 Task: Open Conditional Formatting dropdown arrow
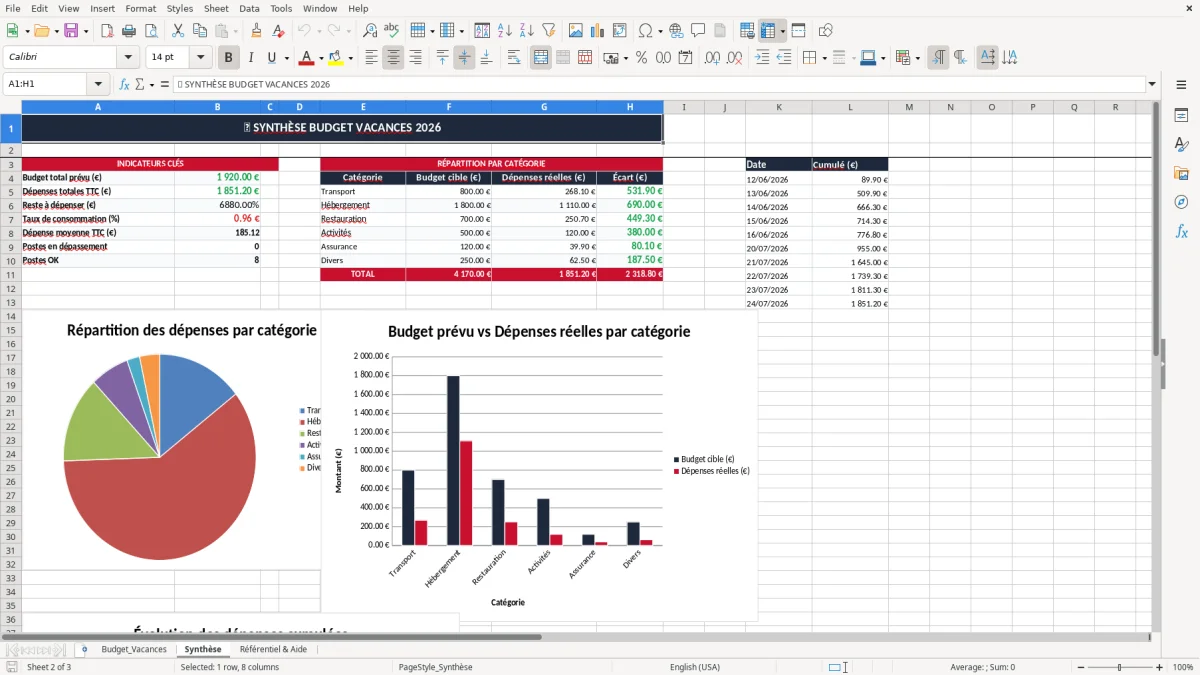click(x=917, y=58)
